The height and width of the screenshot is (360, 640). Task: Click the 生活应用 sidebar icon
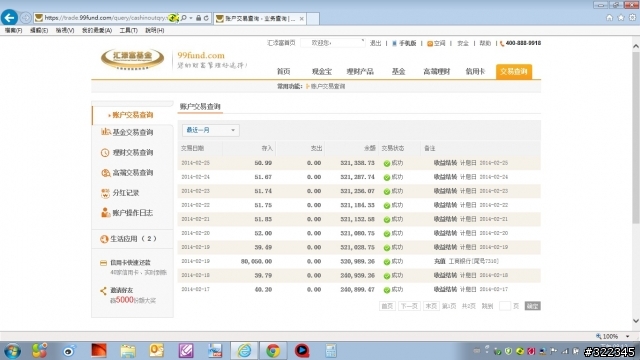click(104, 239)
